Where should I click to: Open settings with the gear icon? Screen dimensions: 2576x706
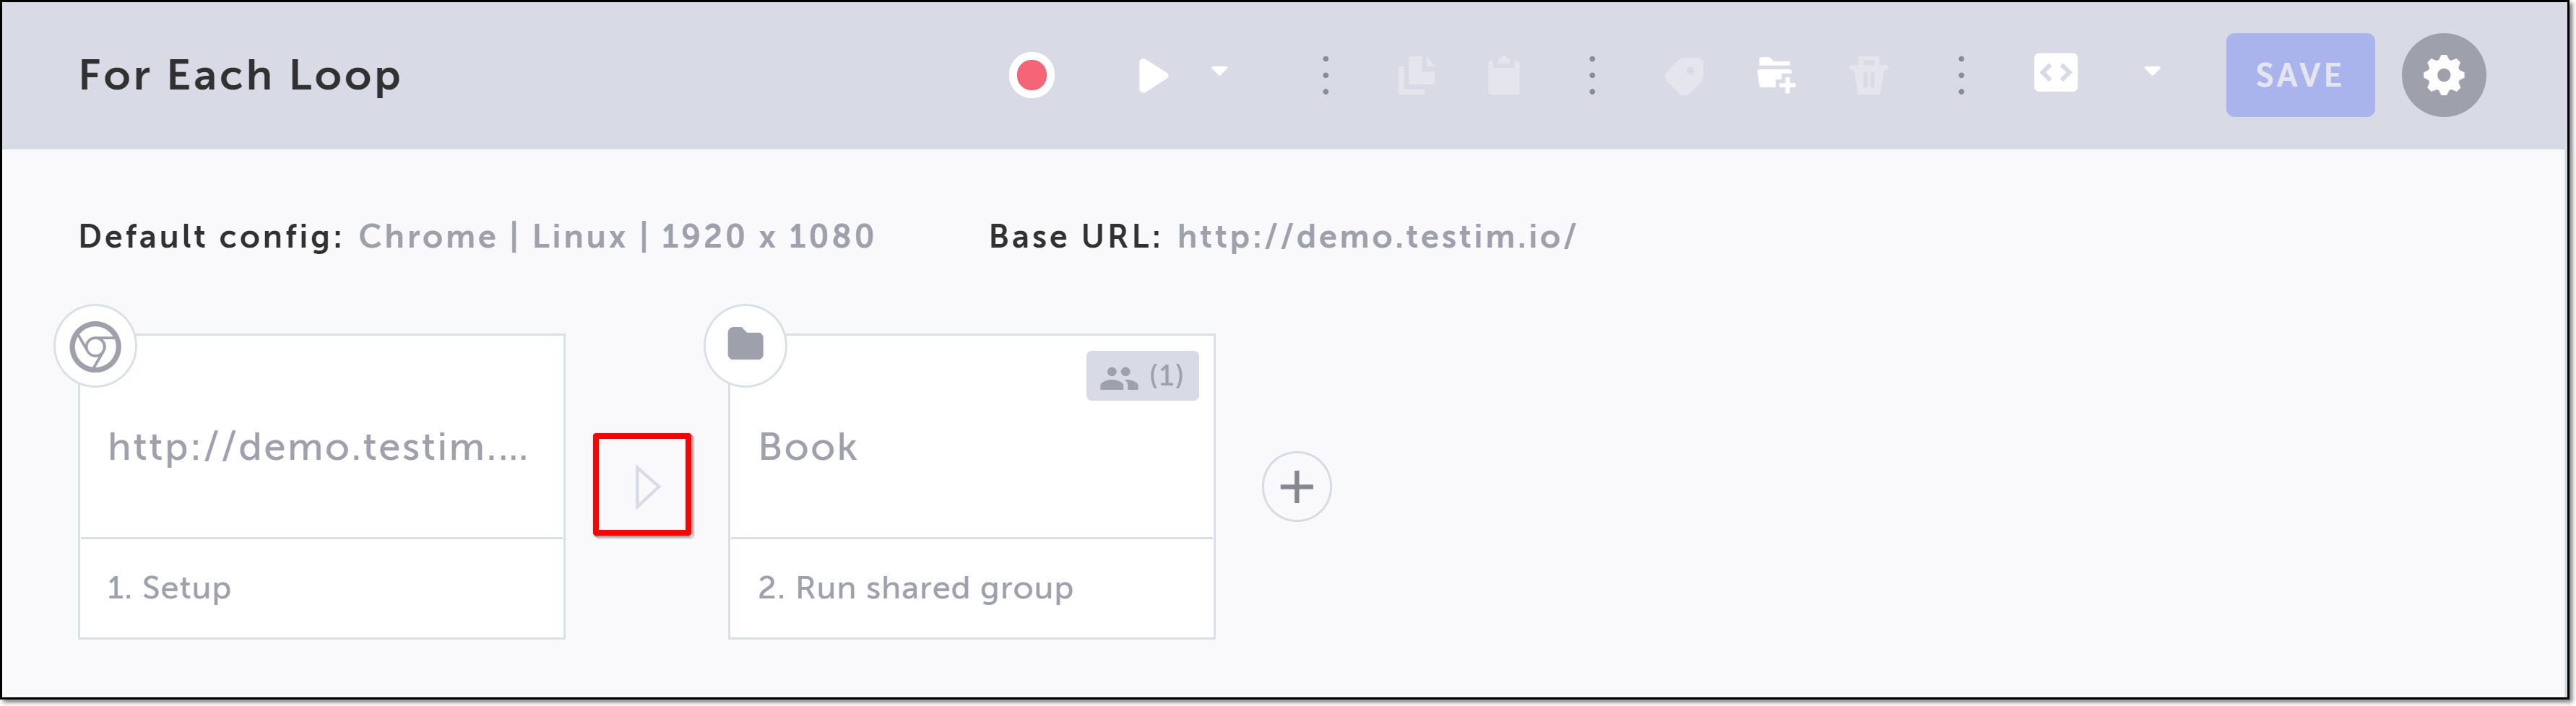tap(2443, 75)
